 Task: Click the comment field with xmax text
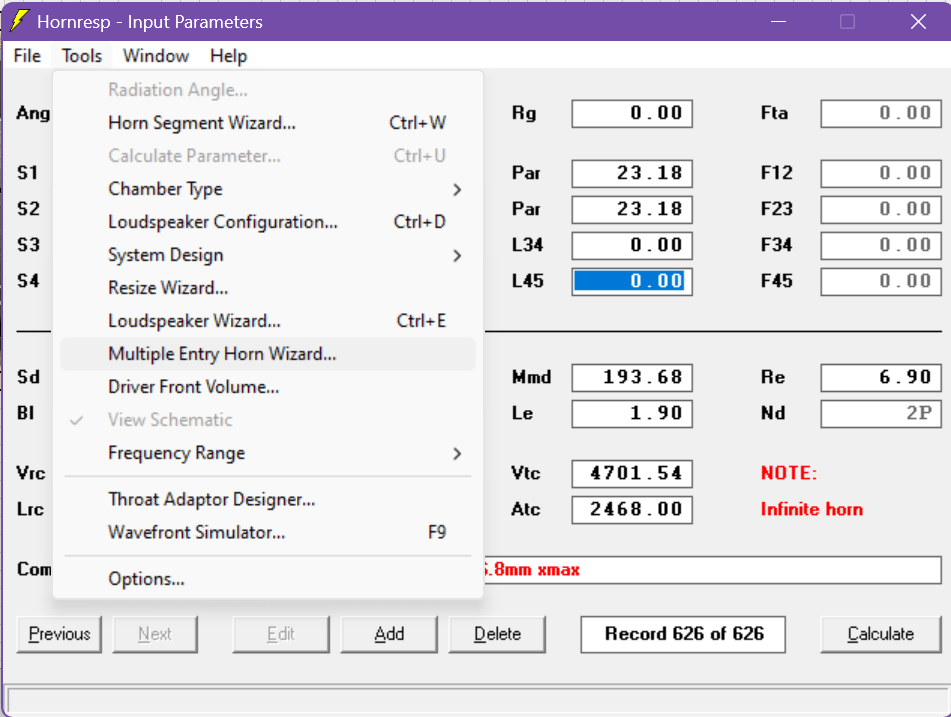712,570
